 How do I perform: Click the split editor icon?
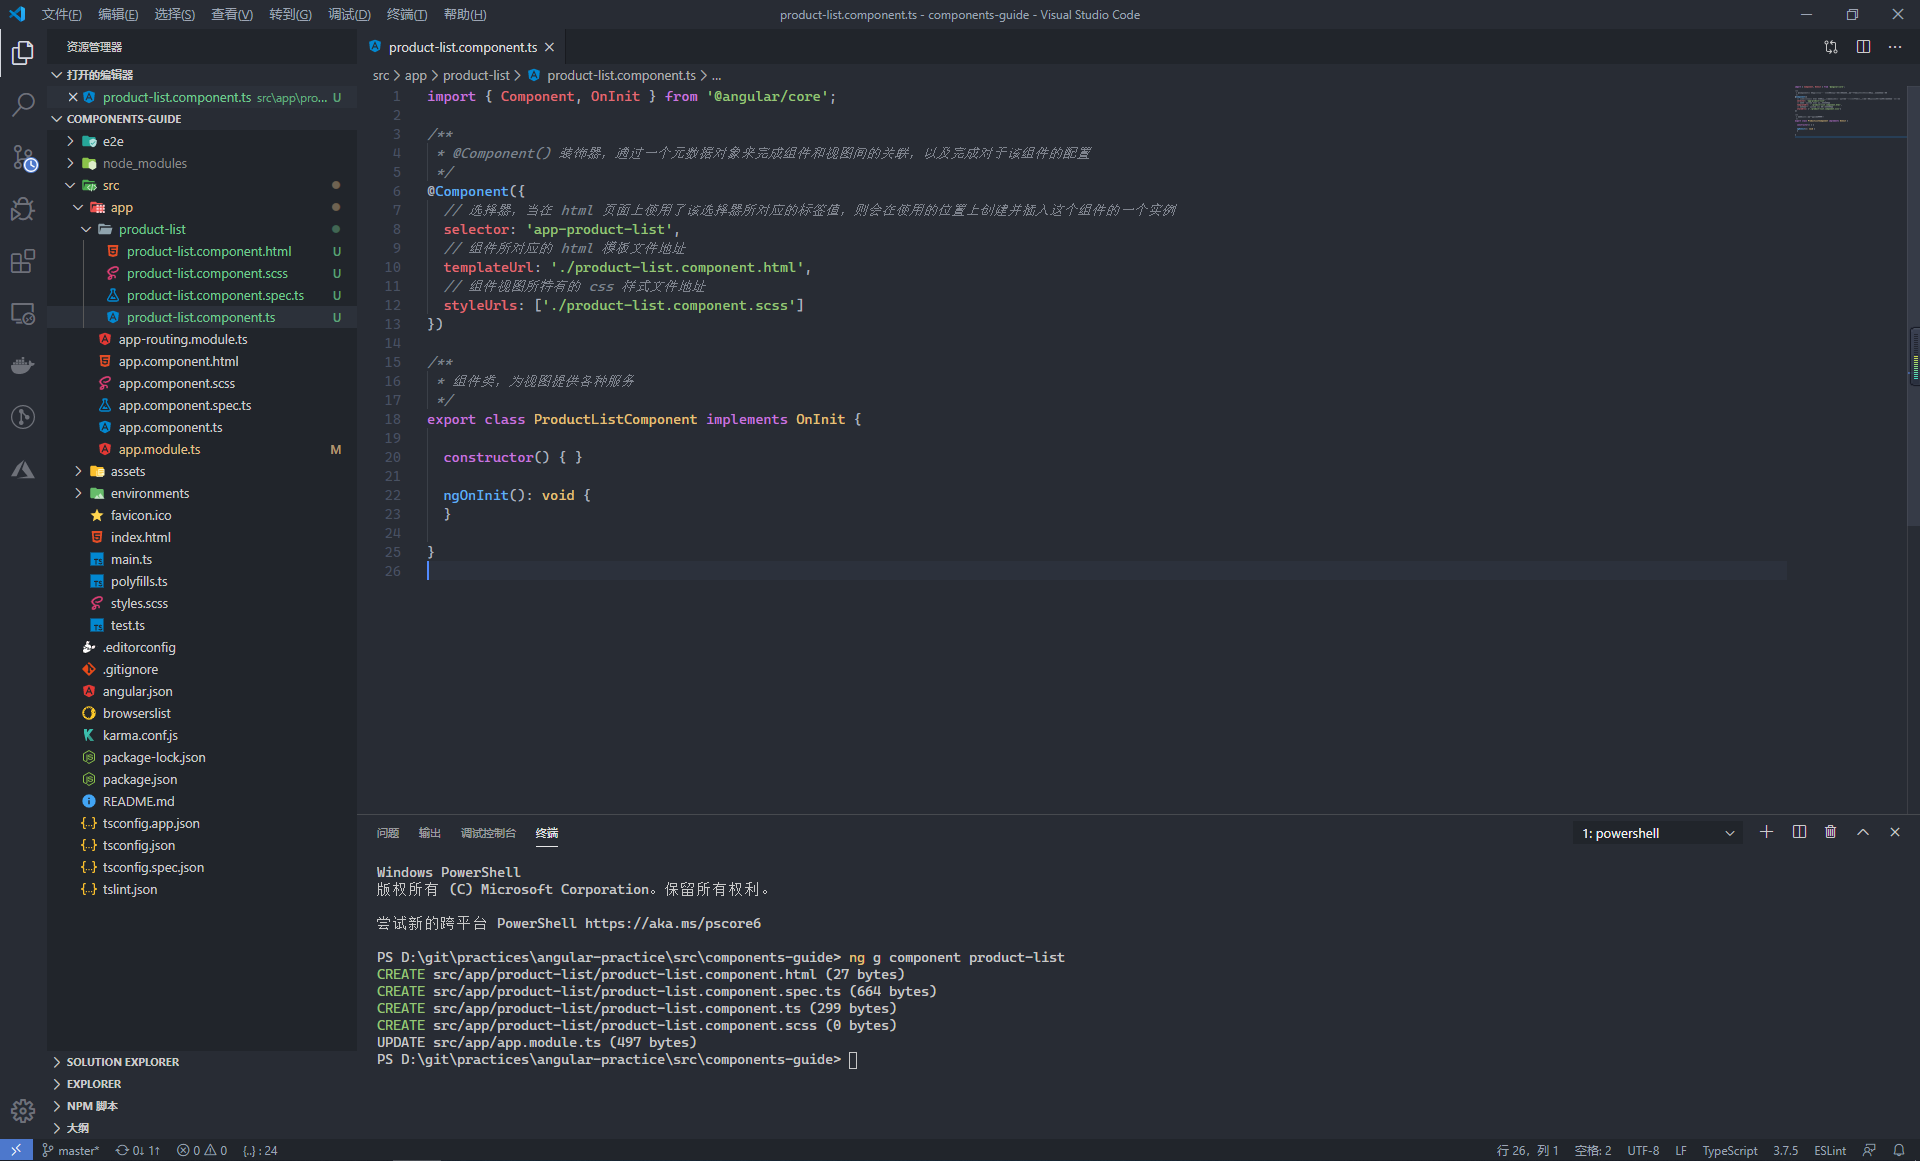1863,47
